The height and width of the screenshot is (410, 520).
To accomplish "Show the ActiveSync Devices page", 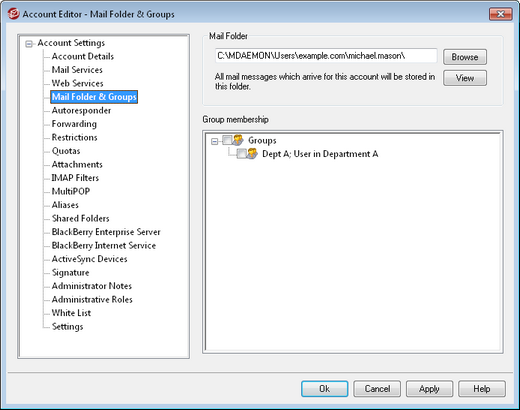I will (89, 259).
